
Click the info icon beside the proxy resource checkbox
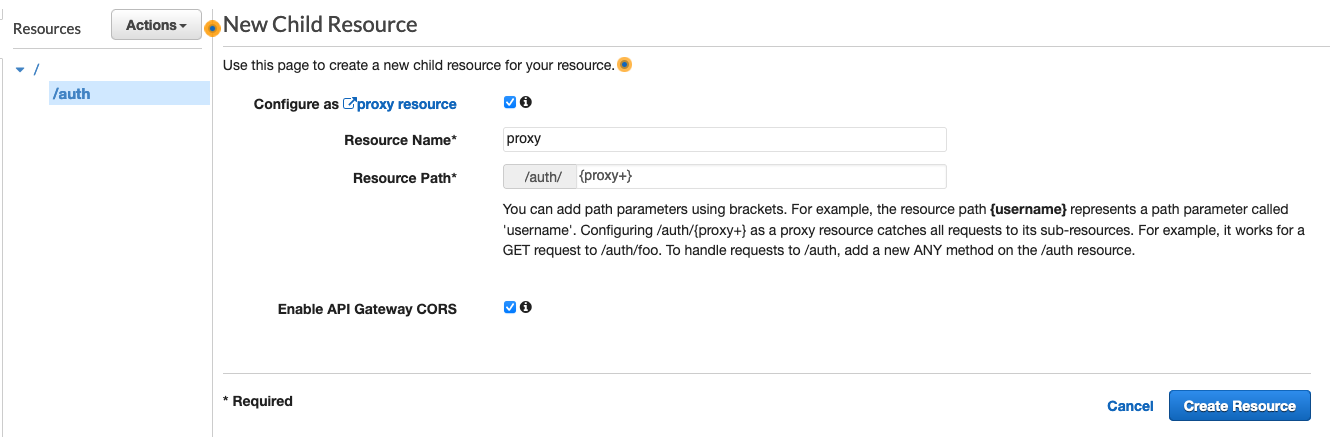click(526, 102)
